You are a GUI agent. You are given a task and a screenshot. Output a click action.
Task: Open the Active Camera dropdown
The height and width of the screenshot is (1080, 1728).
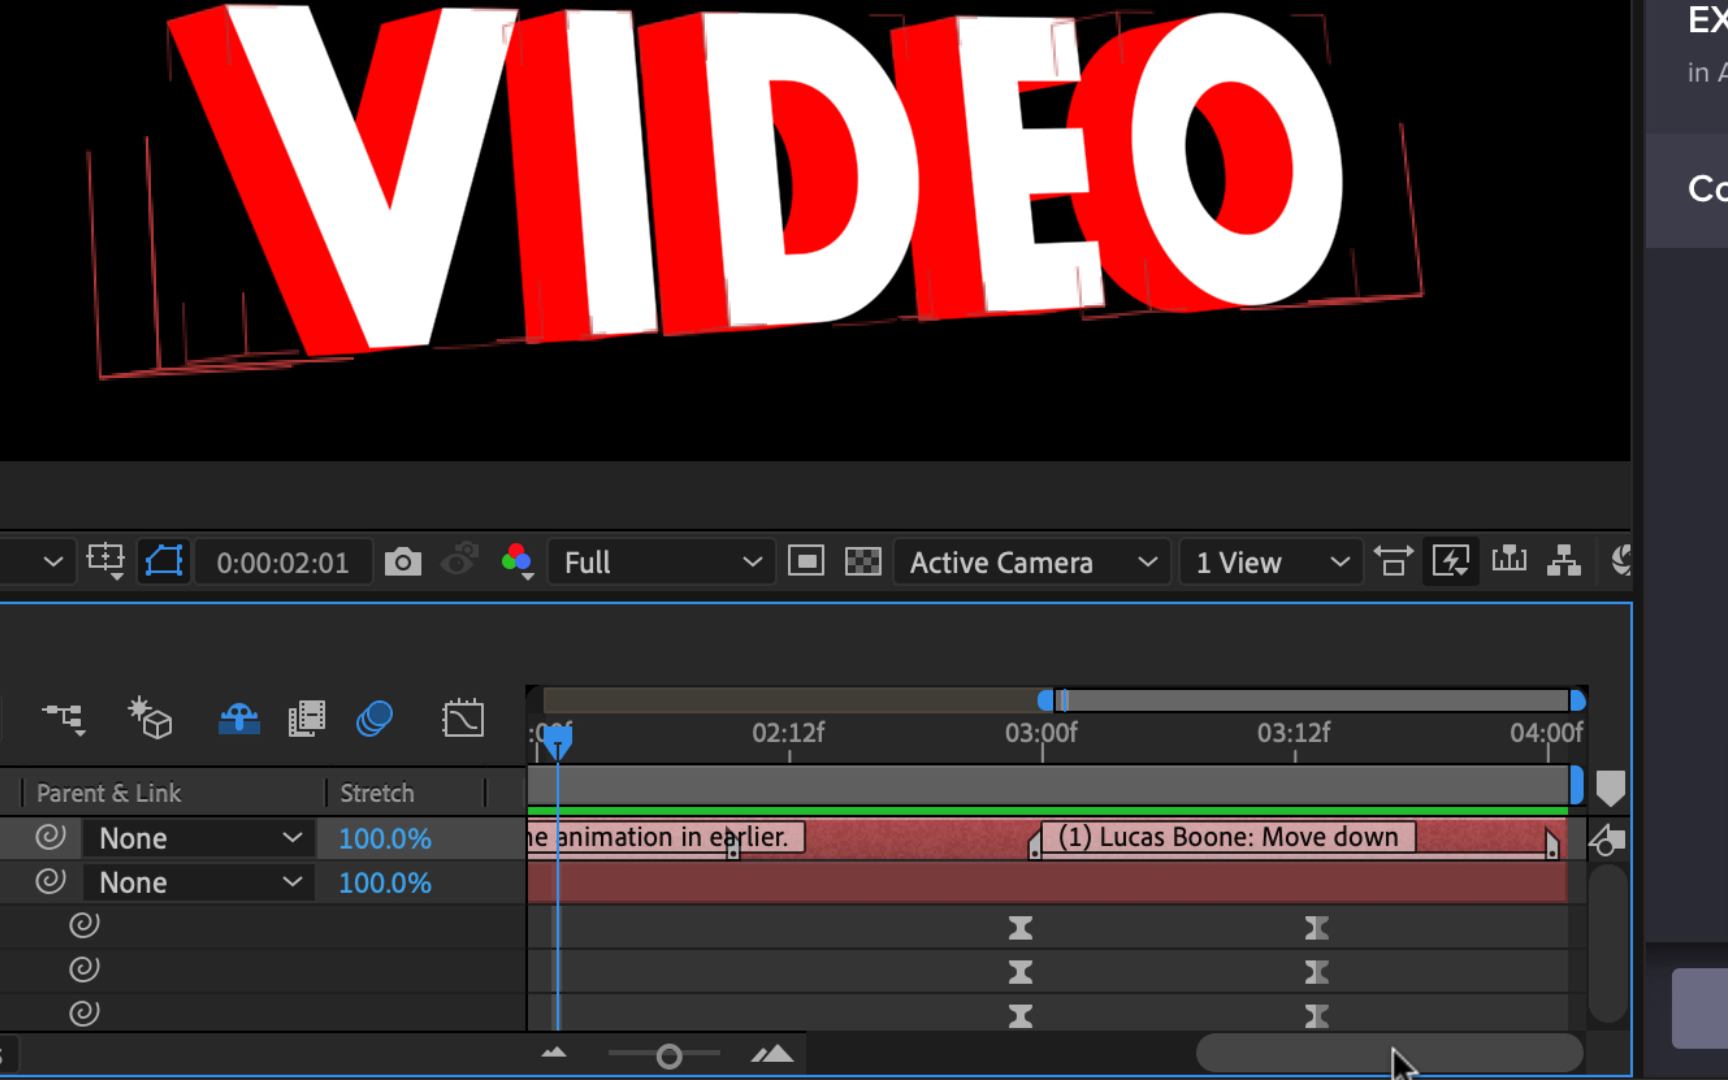click(1032, 563)
